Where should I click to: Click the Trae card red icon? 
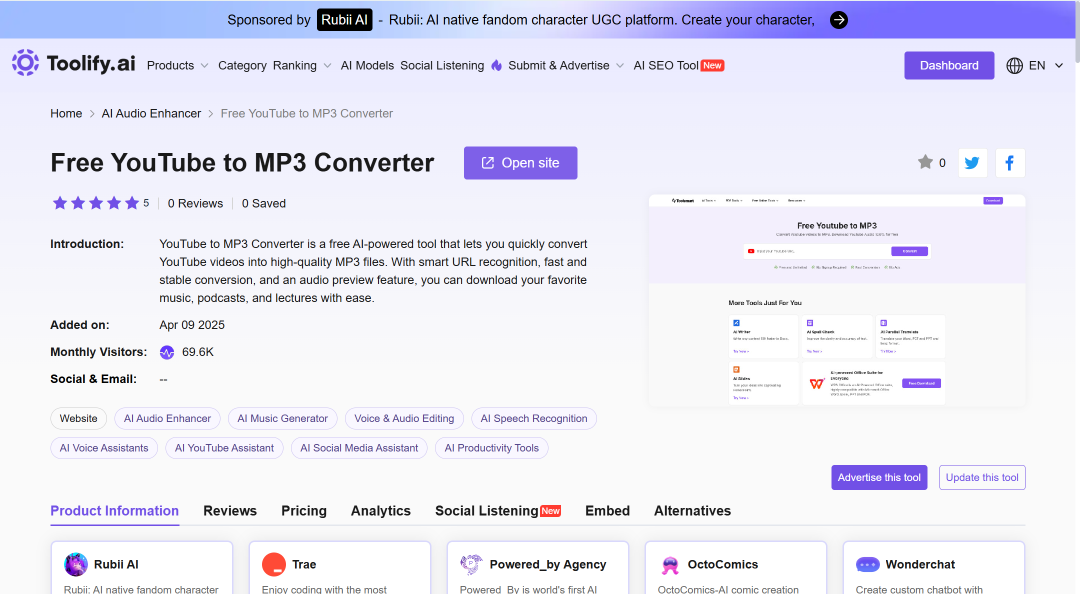(x=273, y=564)
